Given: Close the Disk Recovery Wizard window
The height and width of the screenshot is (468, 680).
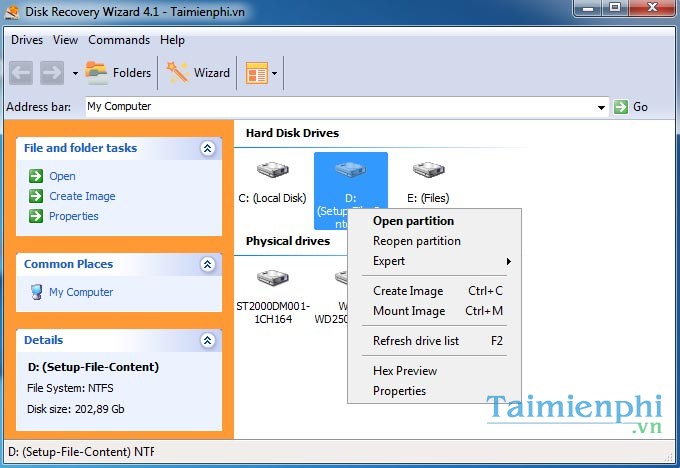Looking at the screenshot, I should [x=652, y=8].
